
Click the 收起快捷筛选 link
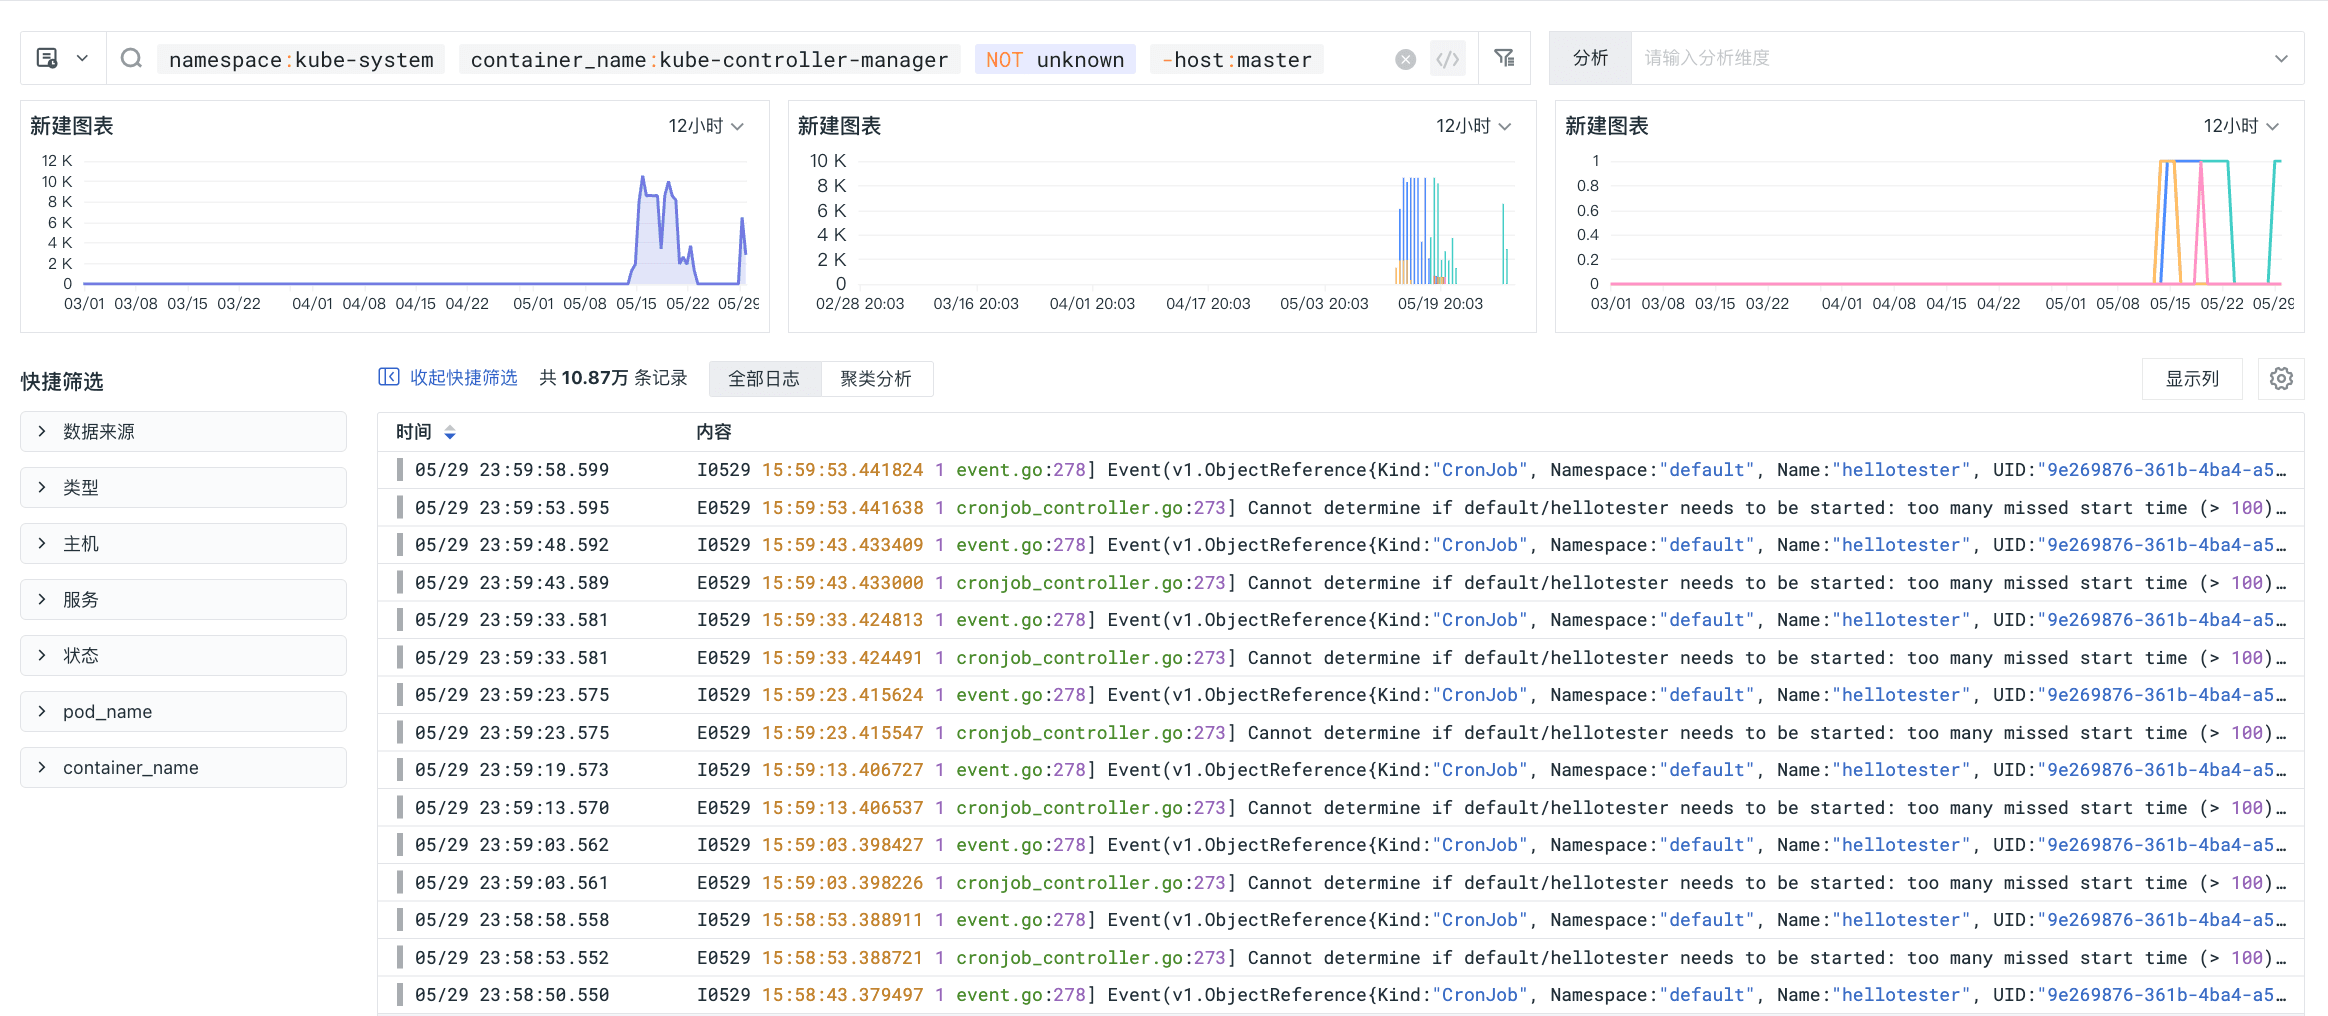coord(463,377)
